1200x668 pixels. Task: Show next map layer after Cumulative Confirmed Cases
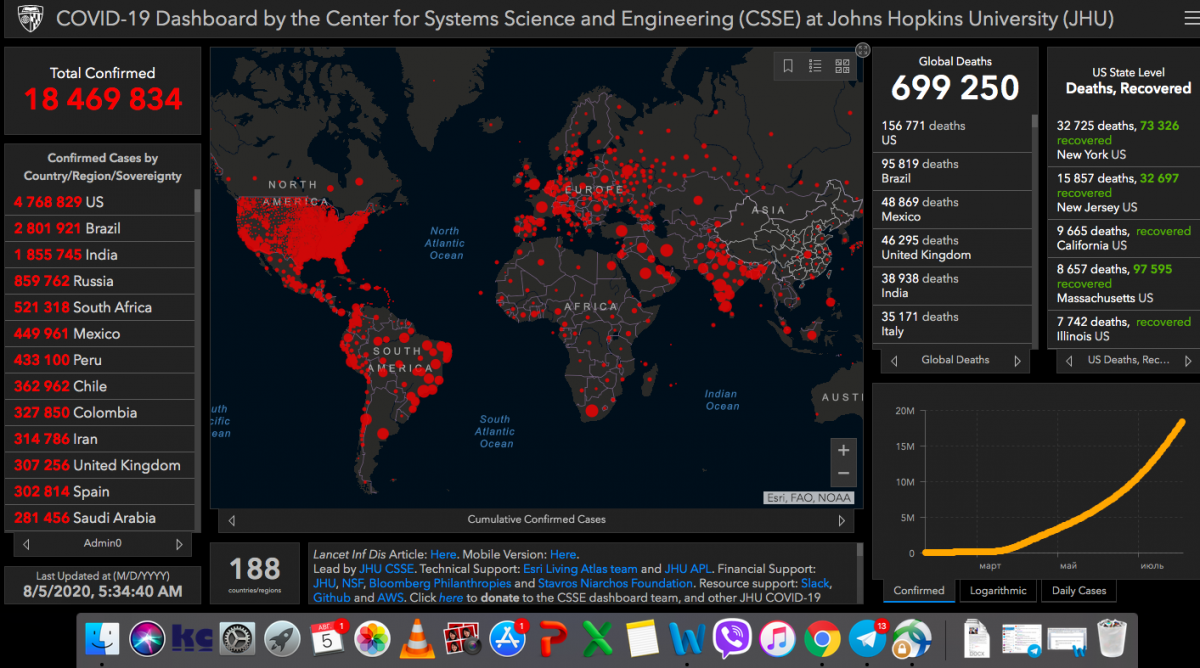coord(842,520)
